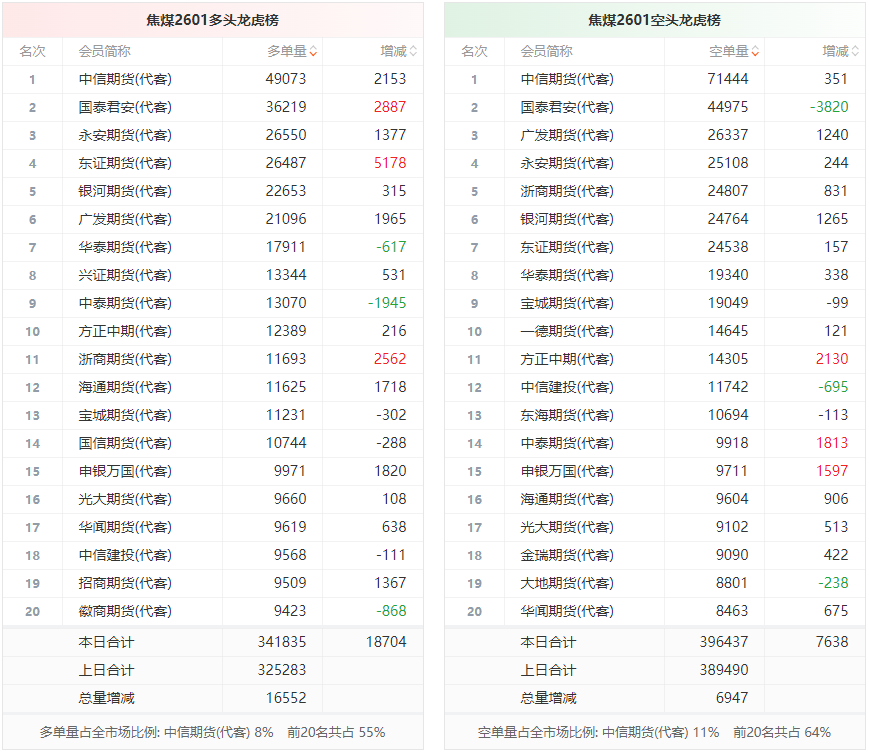The width and height of the screenshot is (869, 752).
Task: Click short volume value 24807
Action: pyautogui.click(x=728, y=191)
